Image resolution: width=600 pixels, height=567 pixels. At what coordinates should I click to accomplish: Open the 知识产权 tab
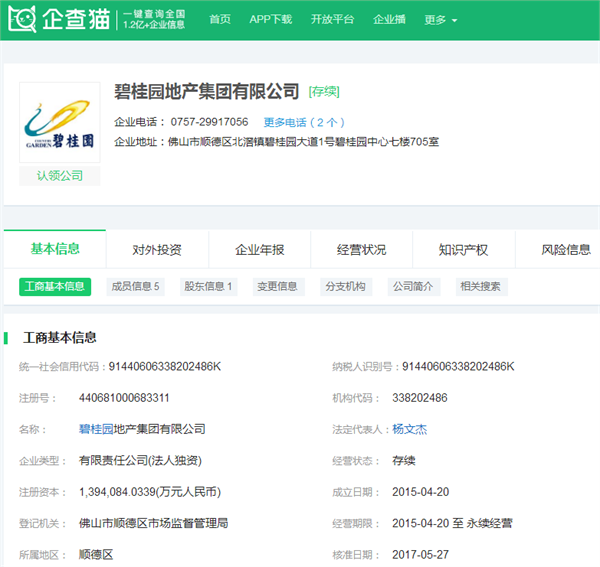[463, 250]
